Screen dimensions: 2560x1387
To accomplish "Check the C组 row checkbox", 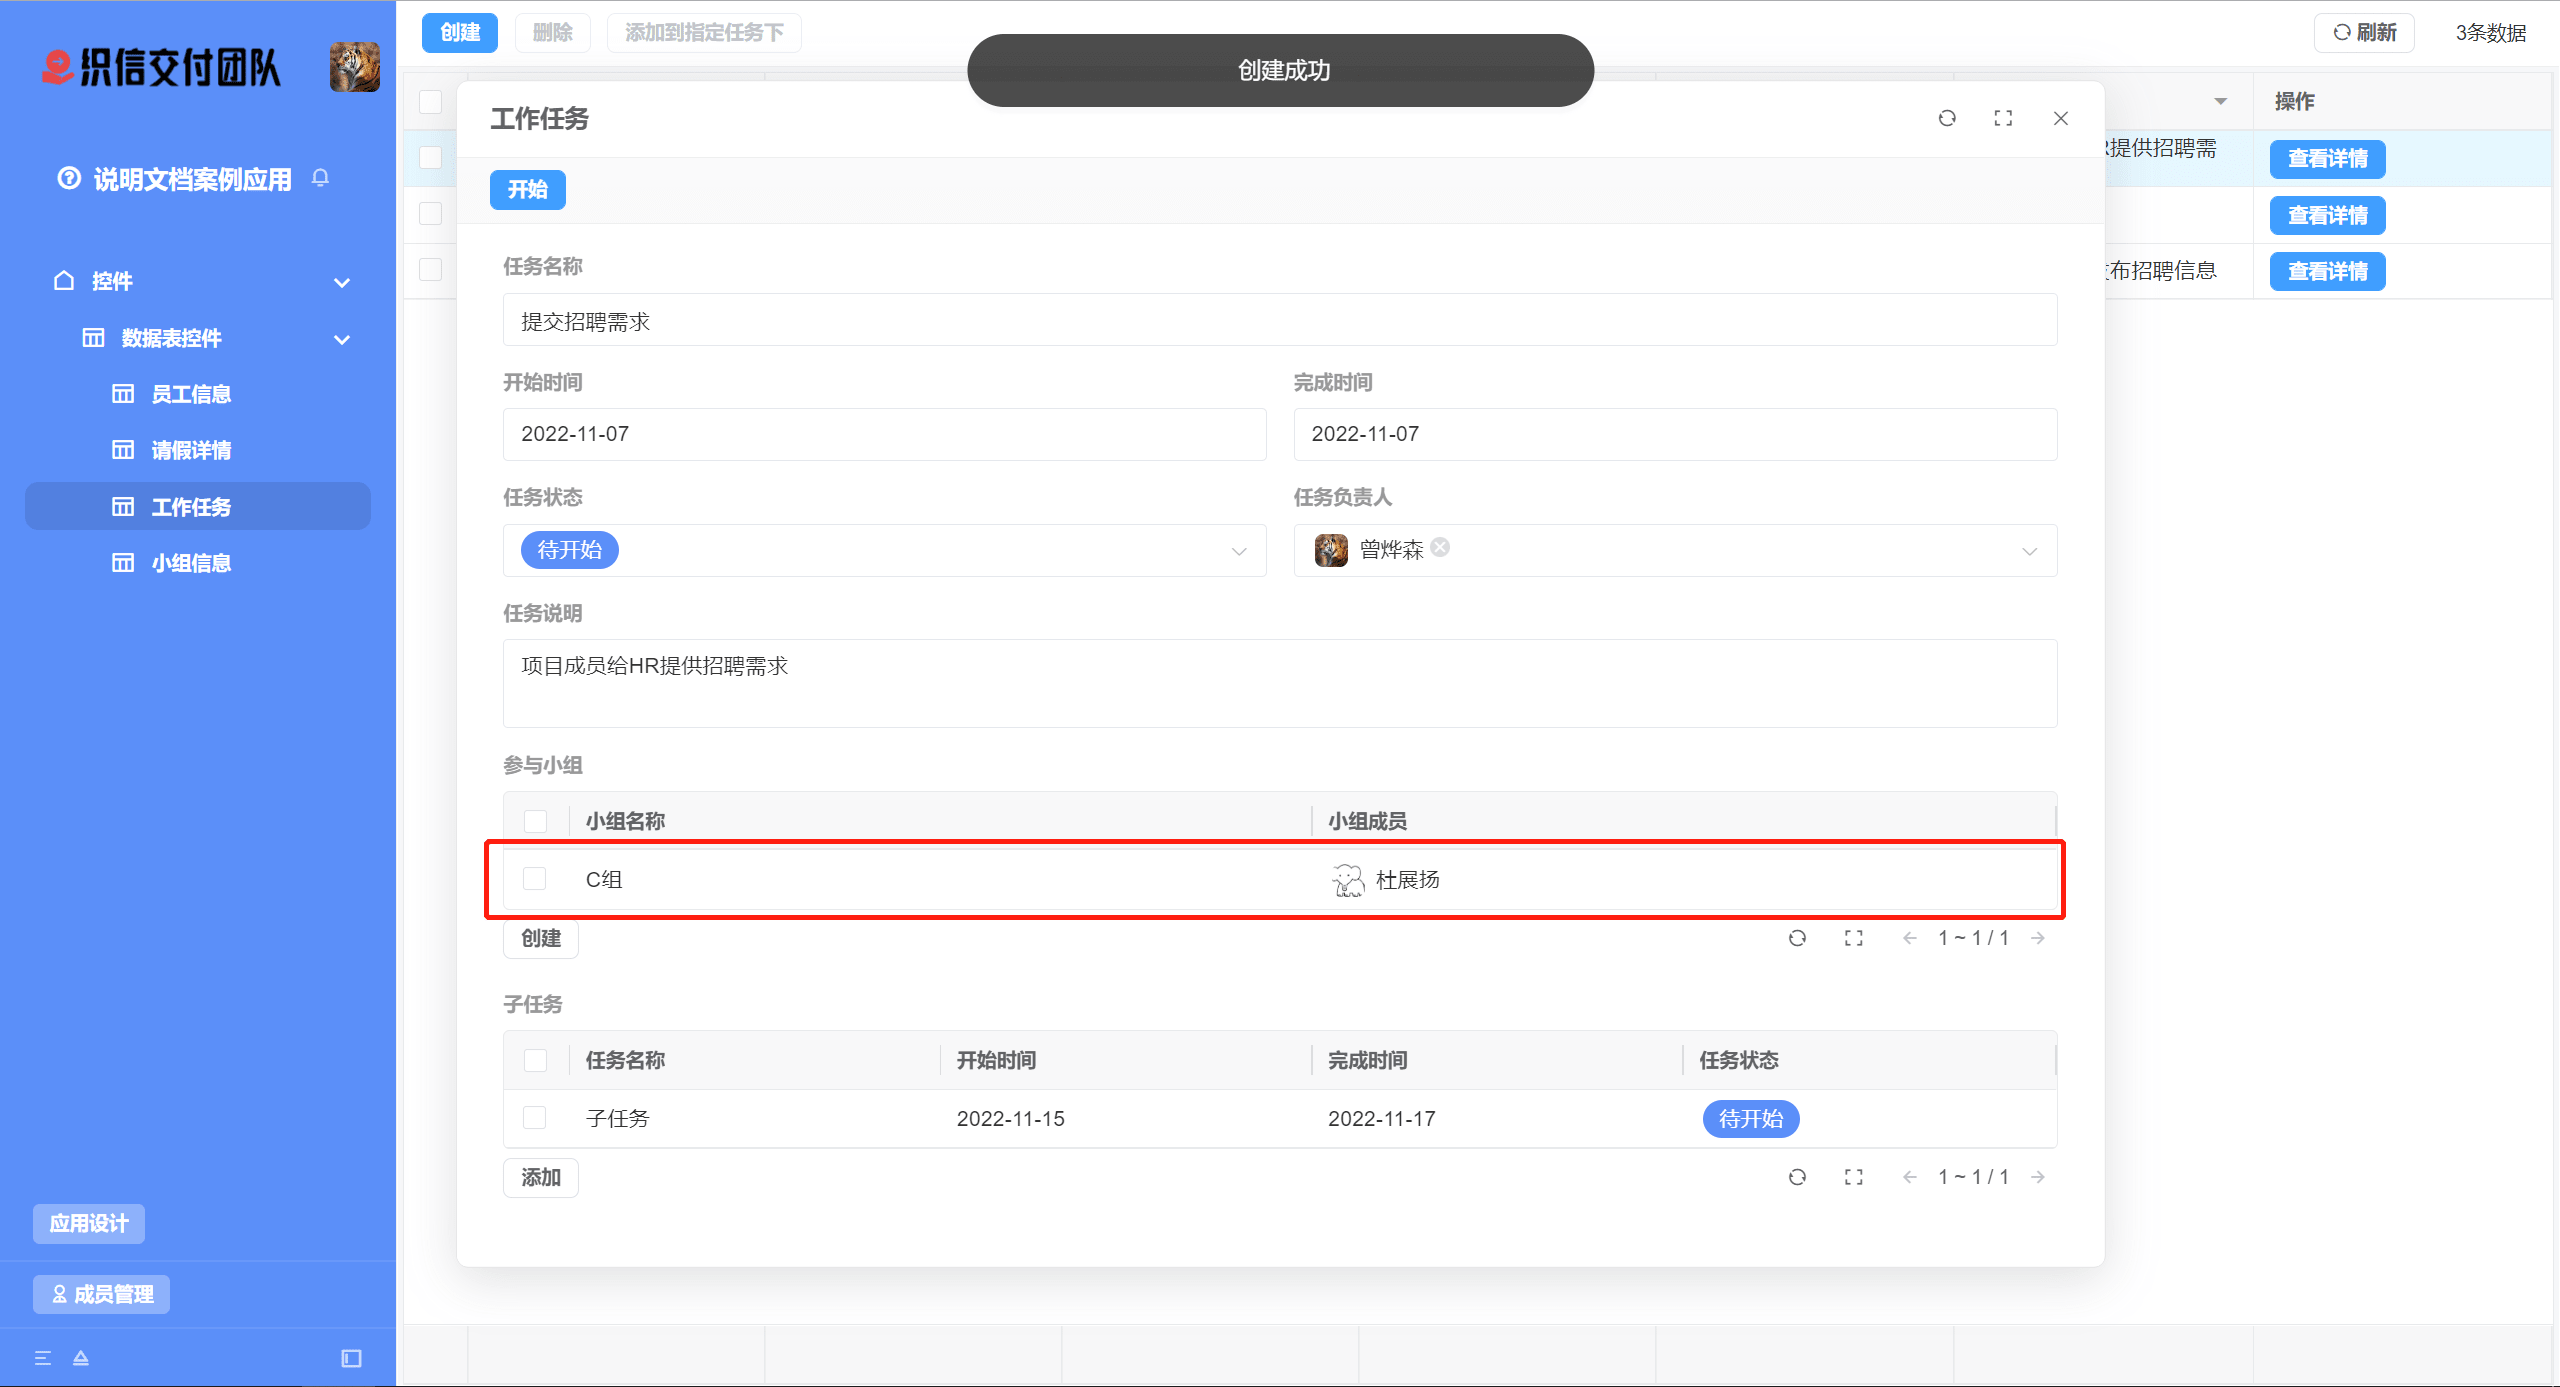I will pos(535,879).
